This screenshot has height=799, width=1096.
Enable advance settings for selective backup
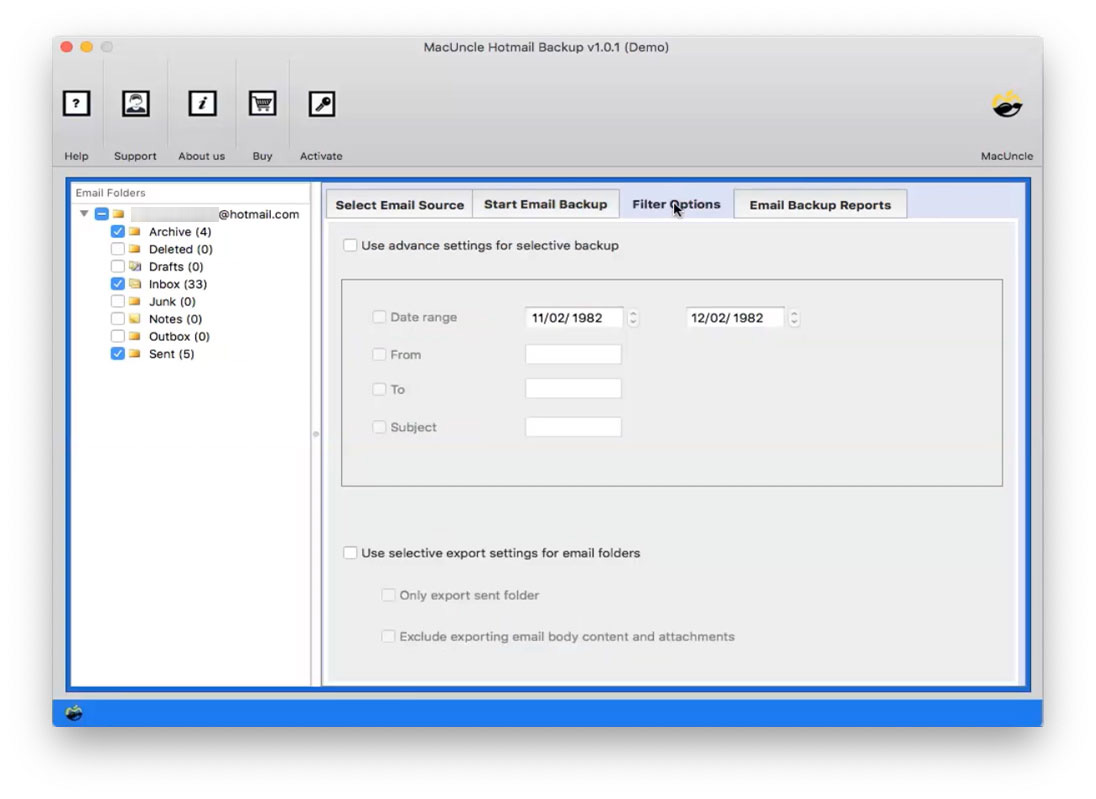pos(350,244)
